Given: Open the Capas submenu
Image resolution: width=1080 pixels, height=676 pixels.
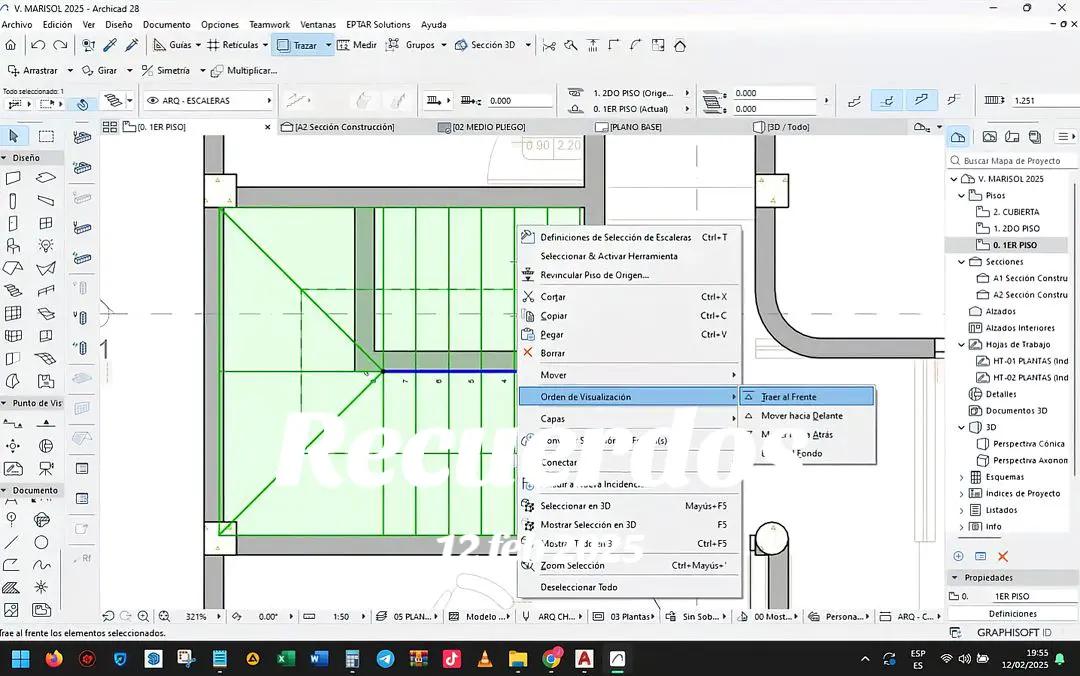Looking at the screenshot, I should 629,418.
